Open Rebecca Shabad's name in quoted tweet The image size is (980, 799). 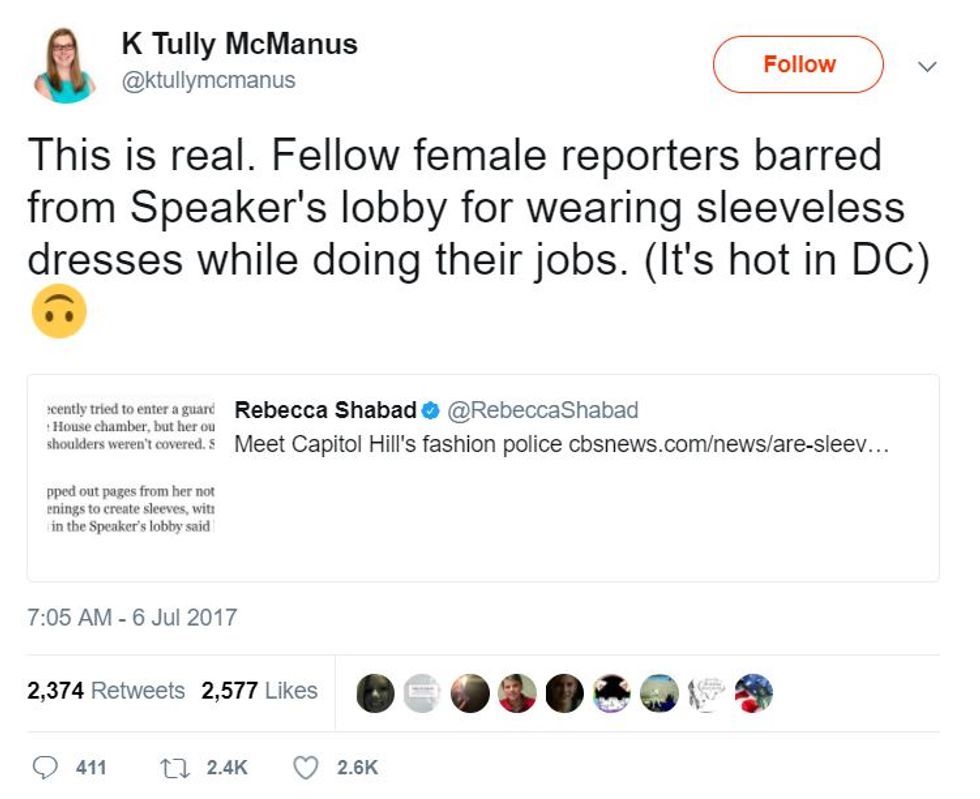tap(325, 411)
